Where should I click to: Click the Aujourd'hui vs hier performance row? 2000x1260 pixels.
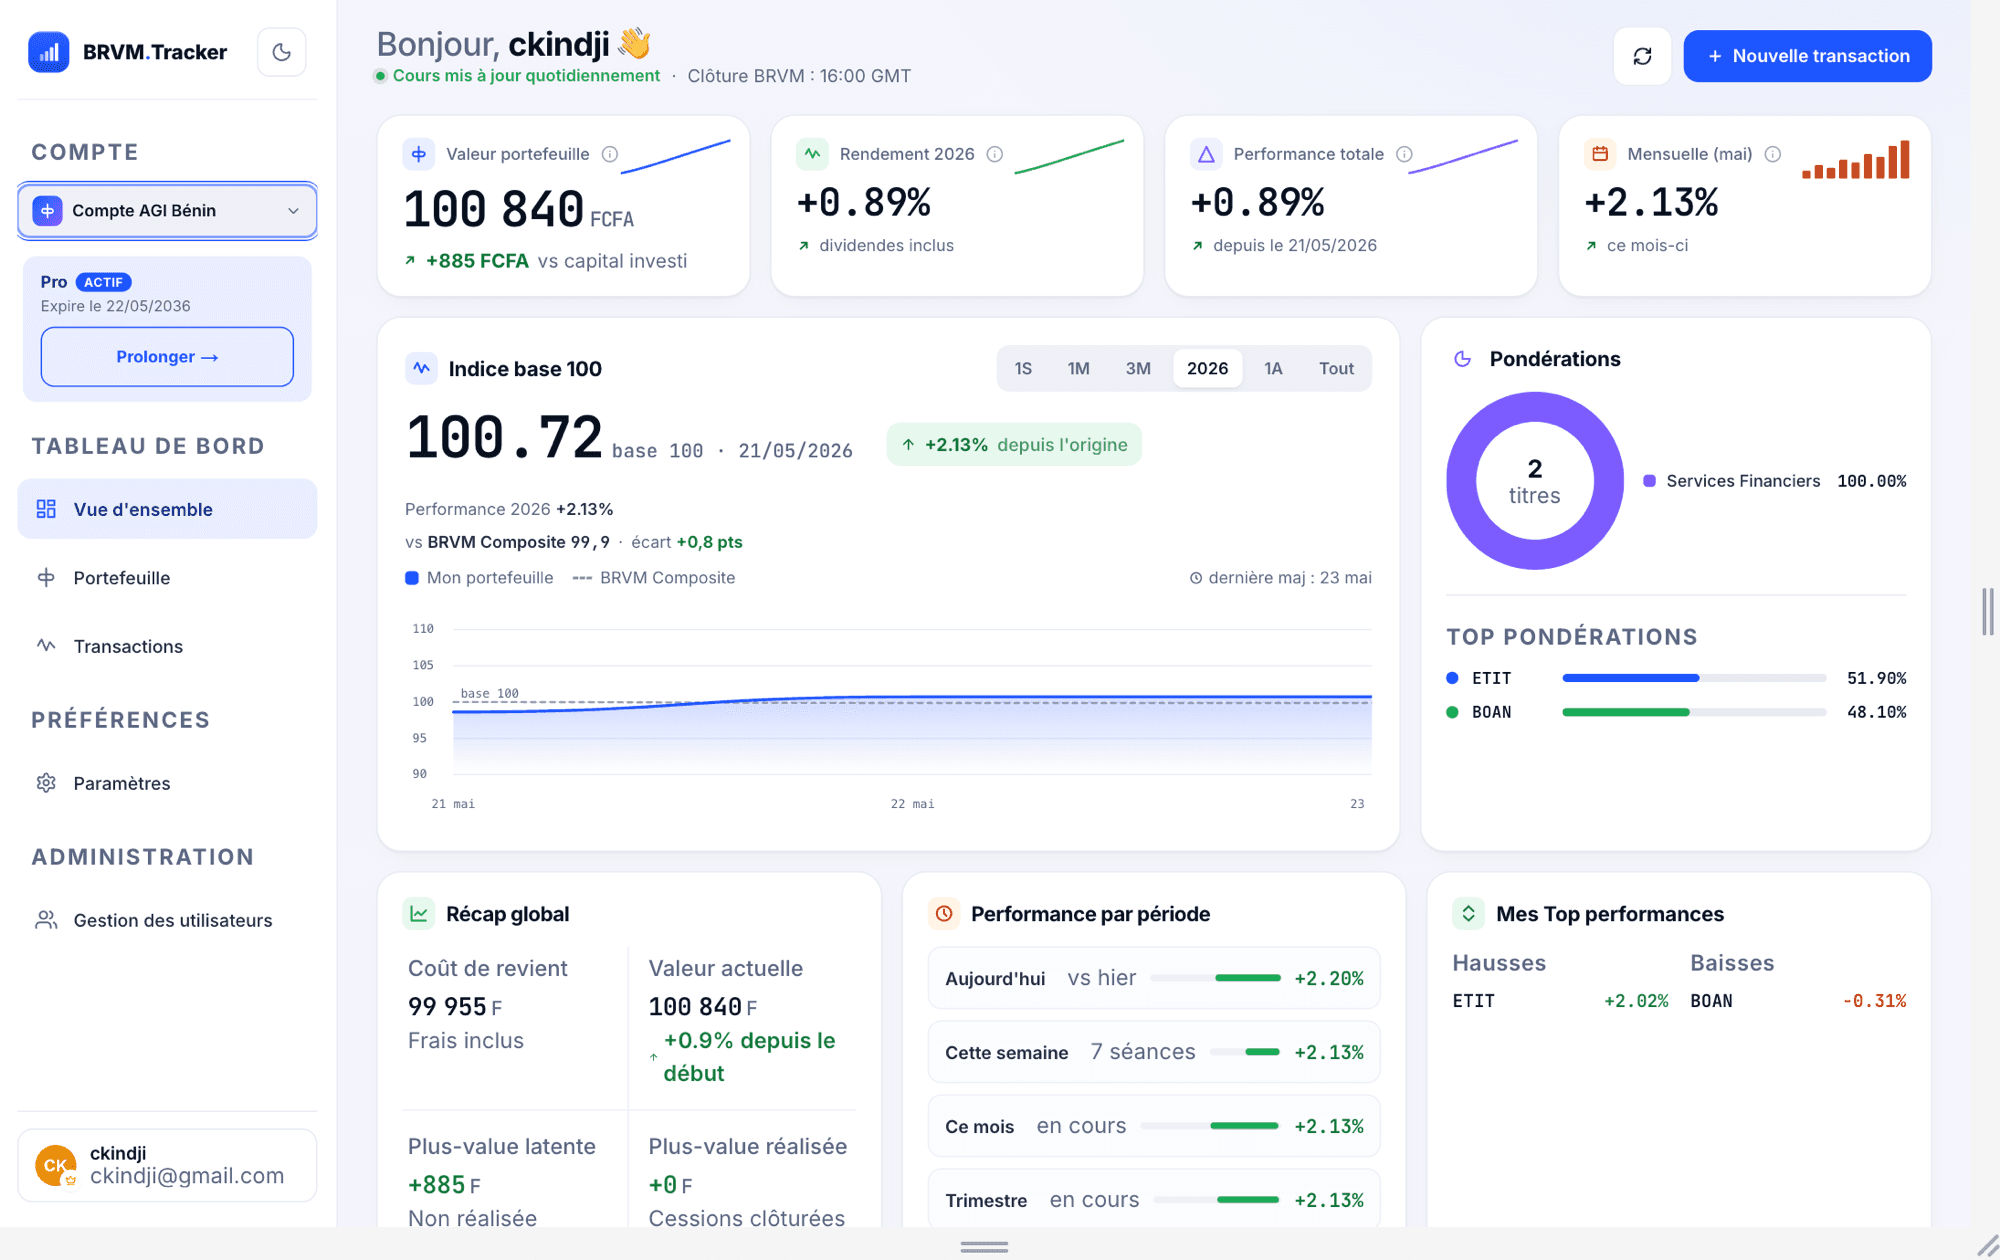coord(1154,978)
